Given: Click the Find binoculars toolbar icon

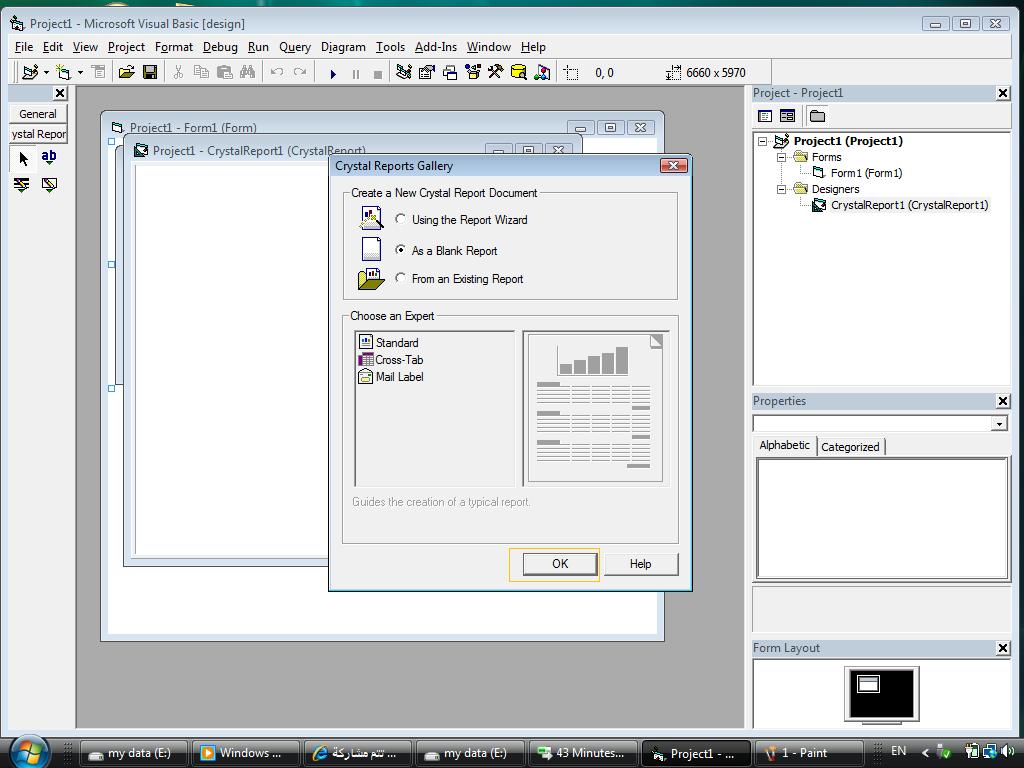Looking at the screenshot, I should coord(248,72).
